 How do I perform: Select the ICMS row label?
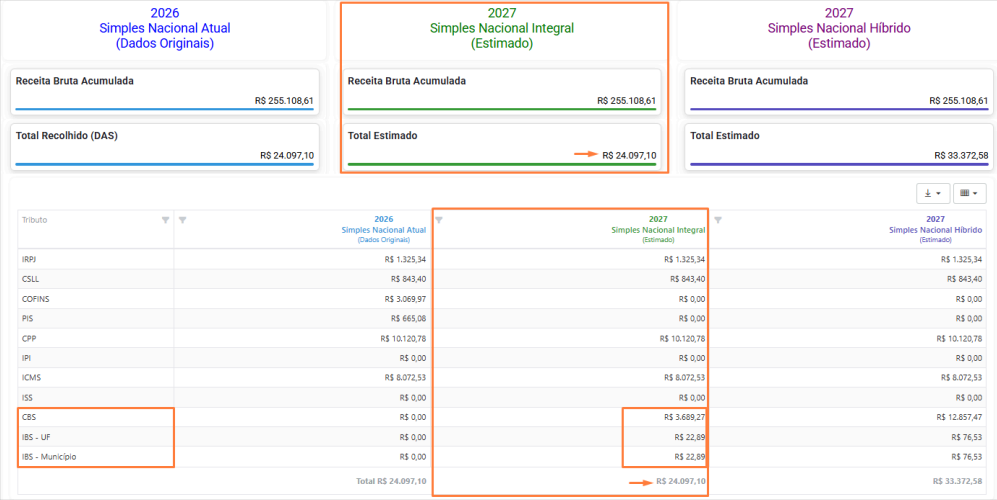coord(31,377)
